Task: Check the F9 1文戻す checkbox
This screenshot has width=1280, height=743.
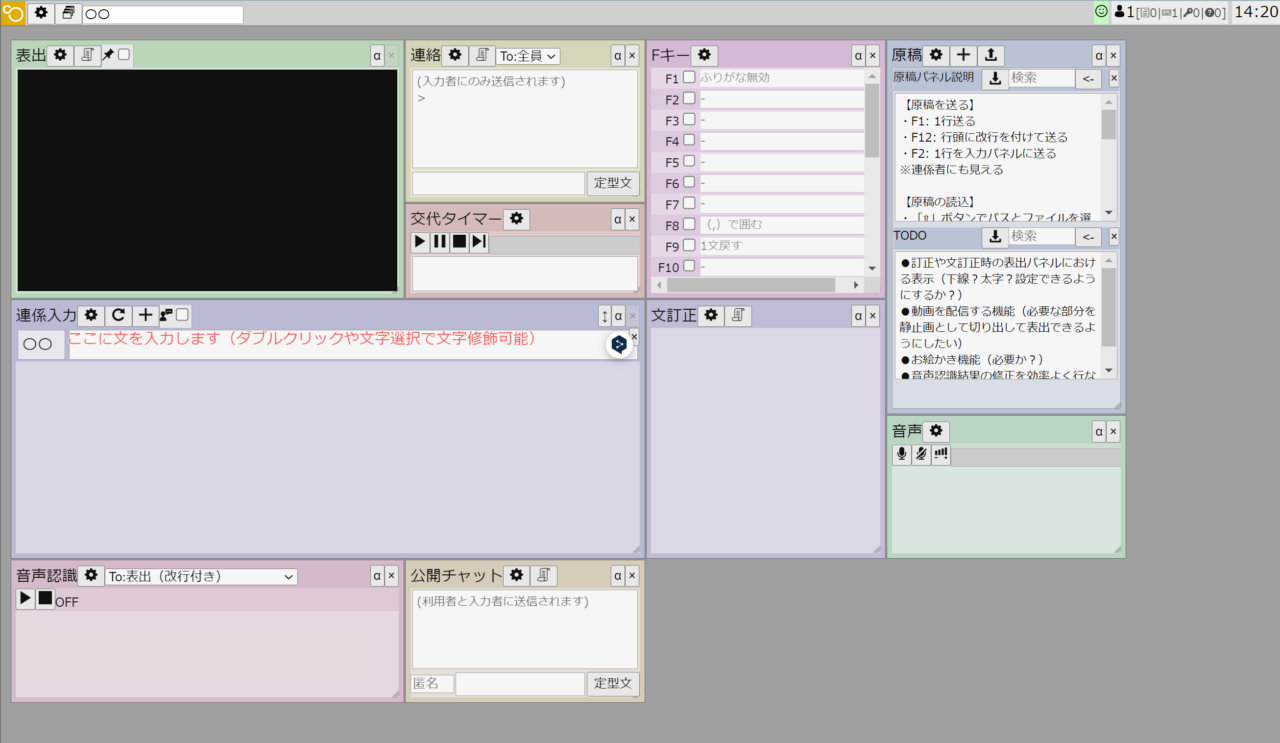Action: 689,245
